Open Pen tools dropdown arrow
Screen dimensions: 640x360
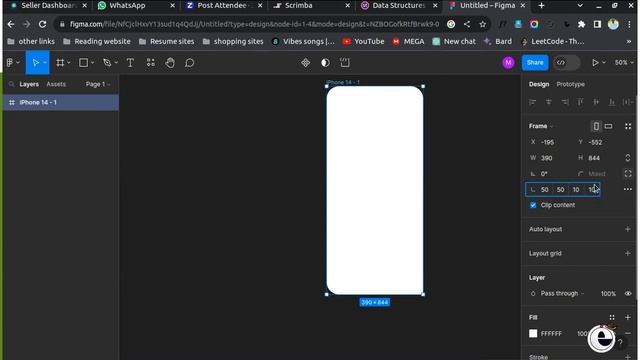tap(116, 63)
